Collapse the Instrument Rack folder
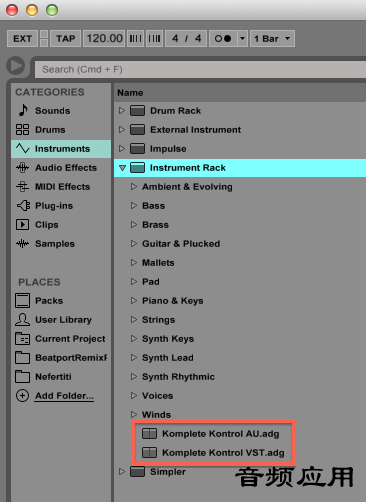 pyautogui.click(x=122, y=168)
